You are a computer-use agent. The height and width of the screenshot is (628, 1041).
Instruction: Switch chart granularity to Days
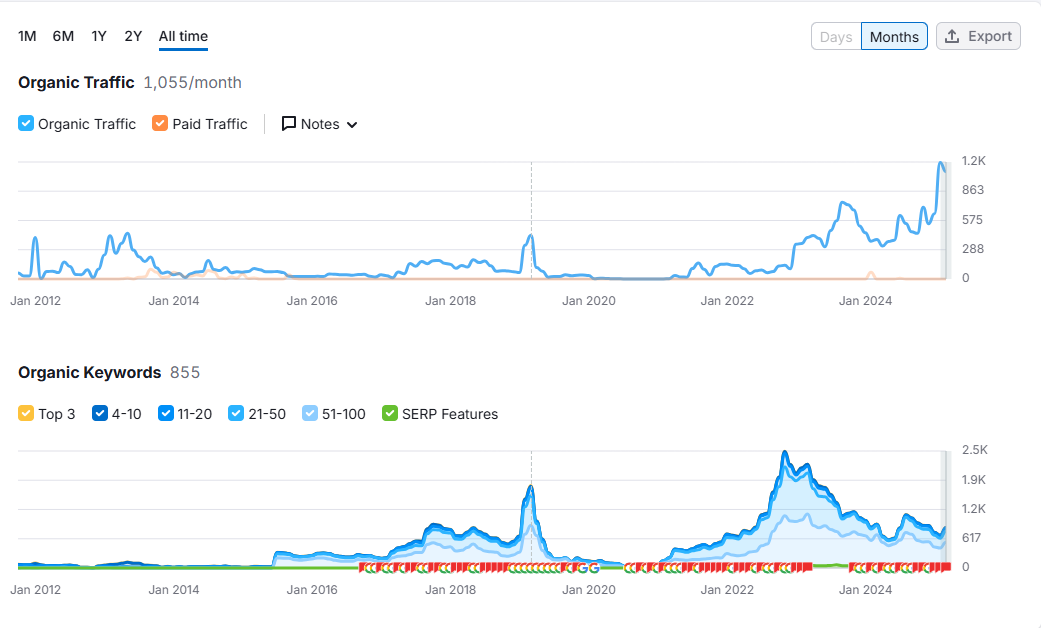pos(836,37)
